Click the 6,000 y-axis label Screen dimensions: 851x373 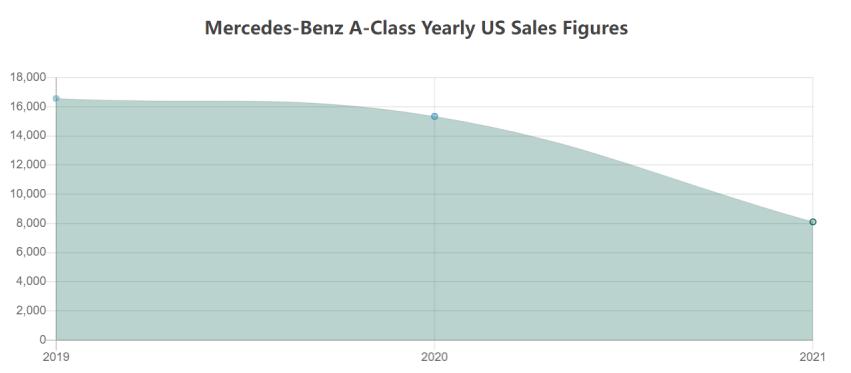31,252
